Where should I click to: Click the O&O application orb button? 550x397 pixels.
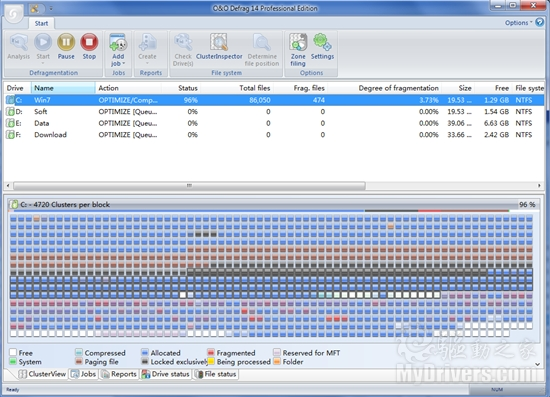14,14
